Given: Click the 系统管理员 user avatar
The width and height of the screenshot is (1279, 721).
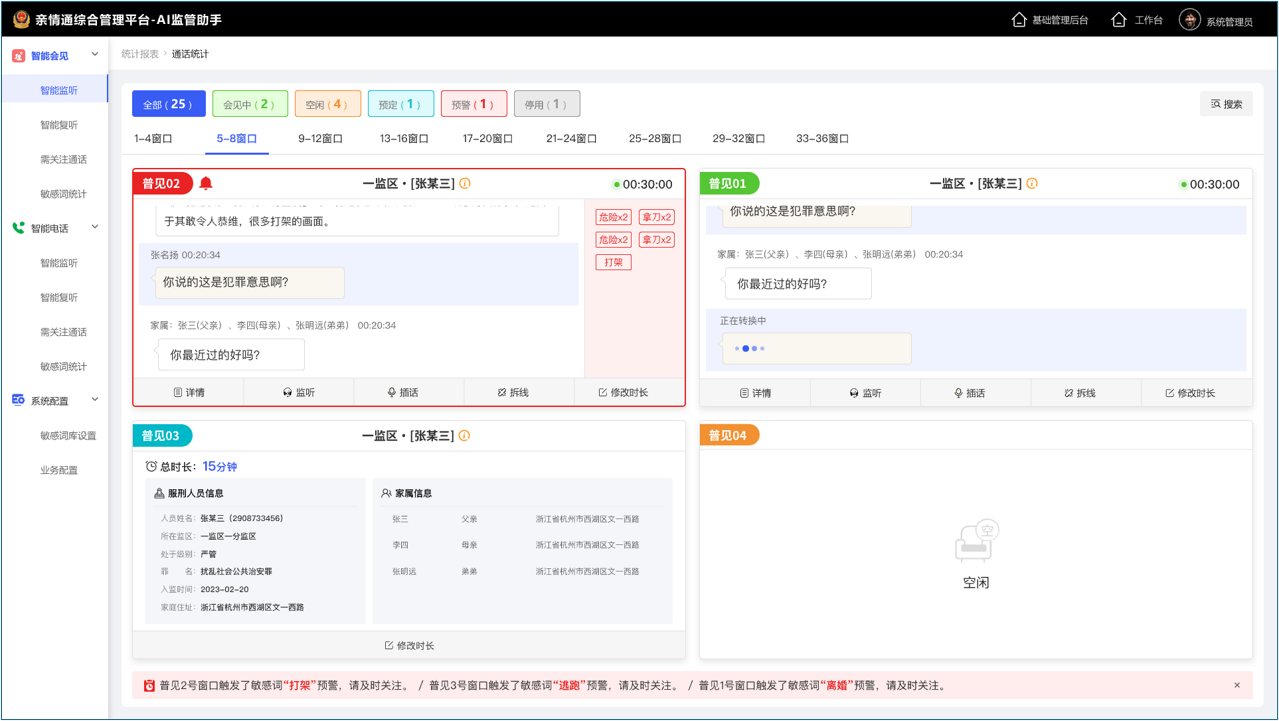Looking at the screenshot, I should click(x=1189, y=20).
